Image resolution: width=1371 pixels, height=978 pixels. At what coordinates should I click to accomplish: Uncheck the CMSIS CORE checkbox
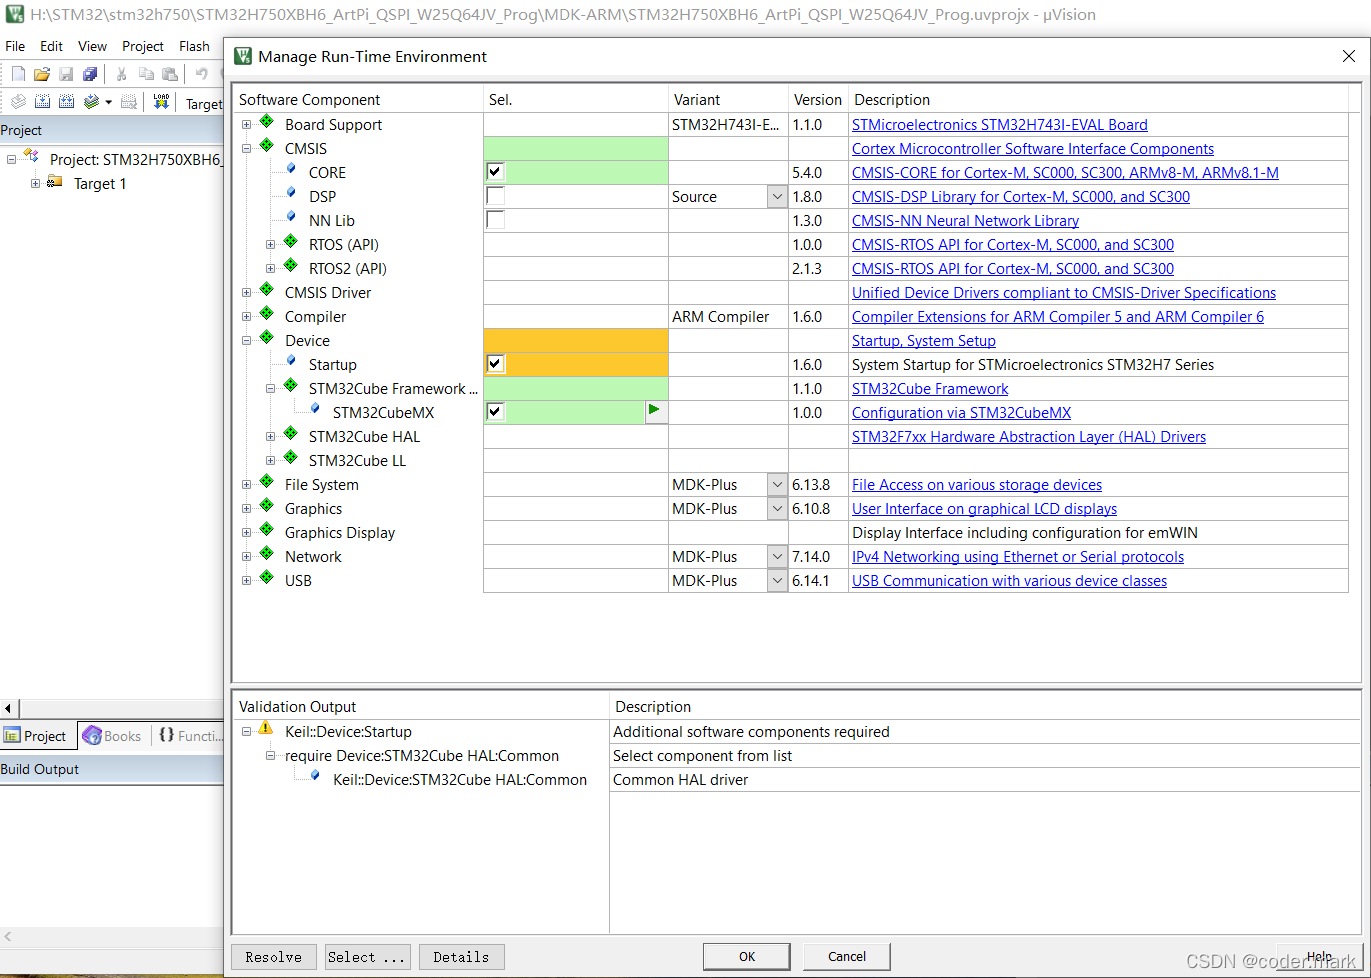[x=495, y=172]
